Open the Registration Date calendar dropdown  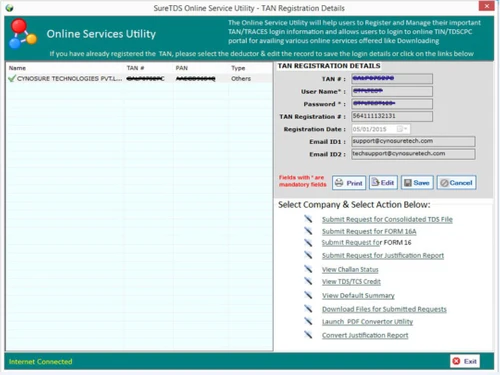402,129
